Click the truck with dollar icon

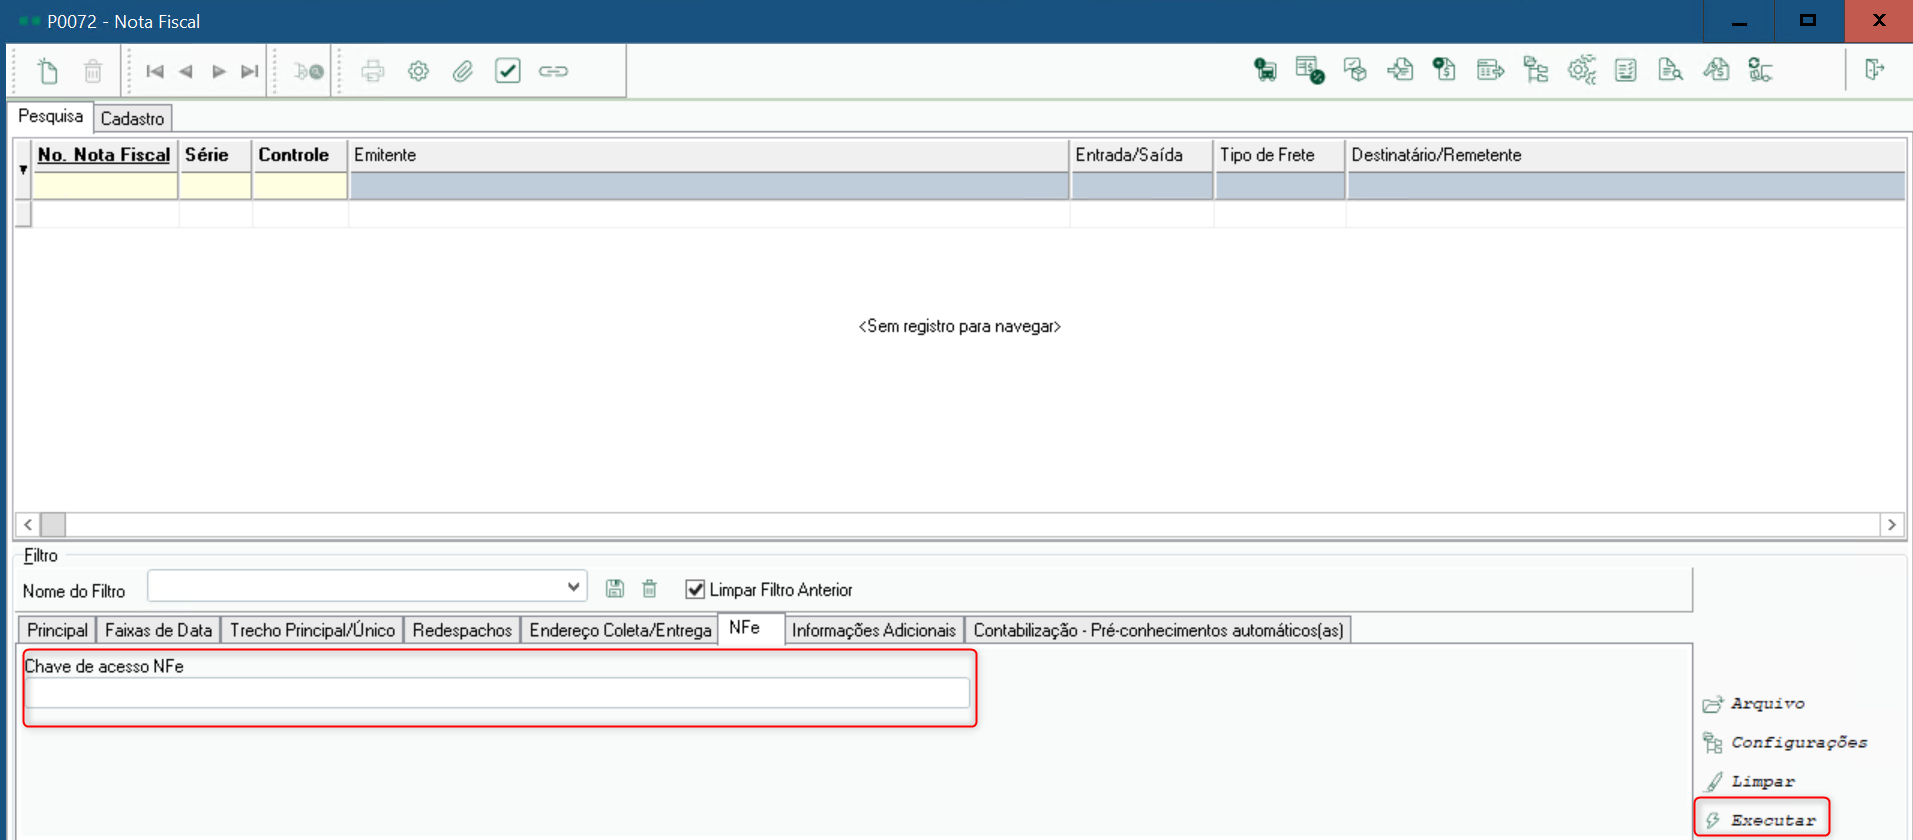tap(1265, 69)
